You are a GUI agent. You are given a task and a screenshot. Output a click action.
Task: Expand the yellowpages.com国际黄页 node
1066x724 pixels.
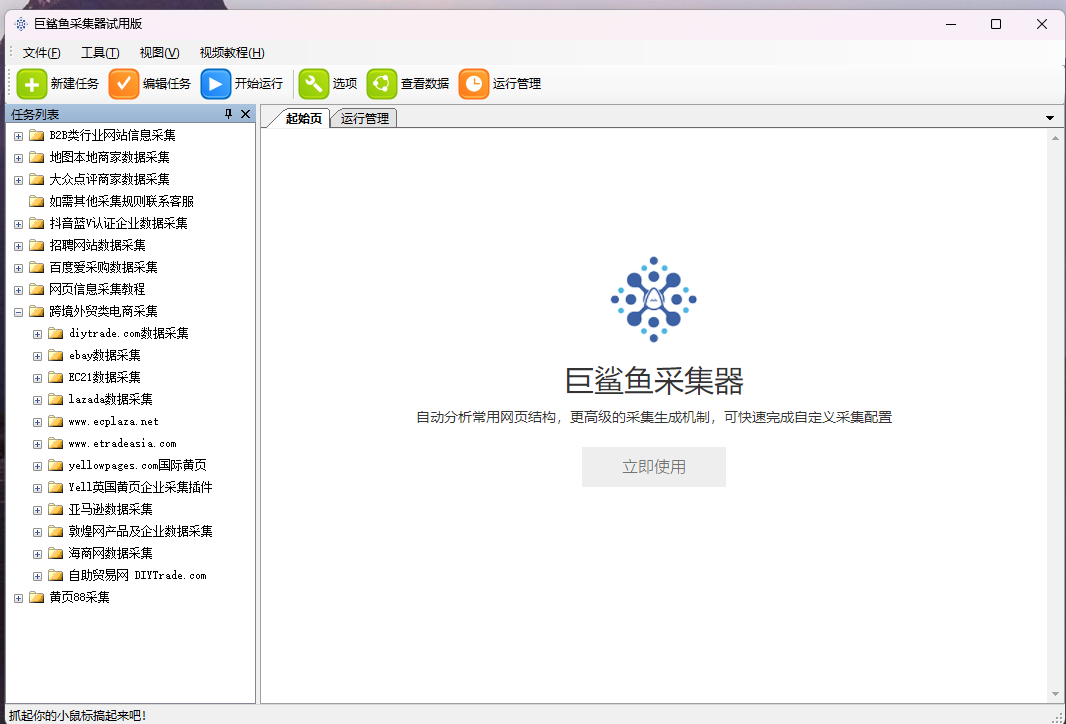[37, 466]
